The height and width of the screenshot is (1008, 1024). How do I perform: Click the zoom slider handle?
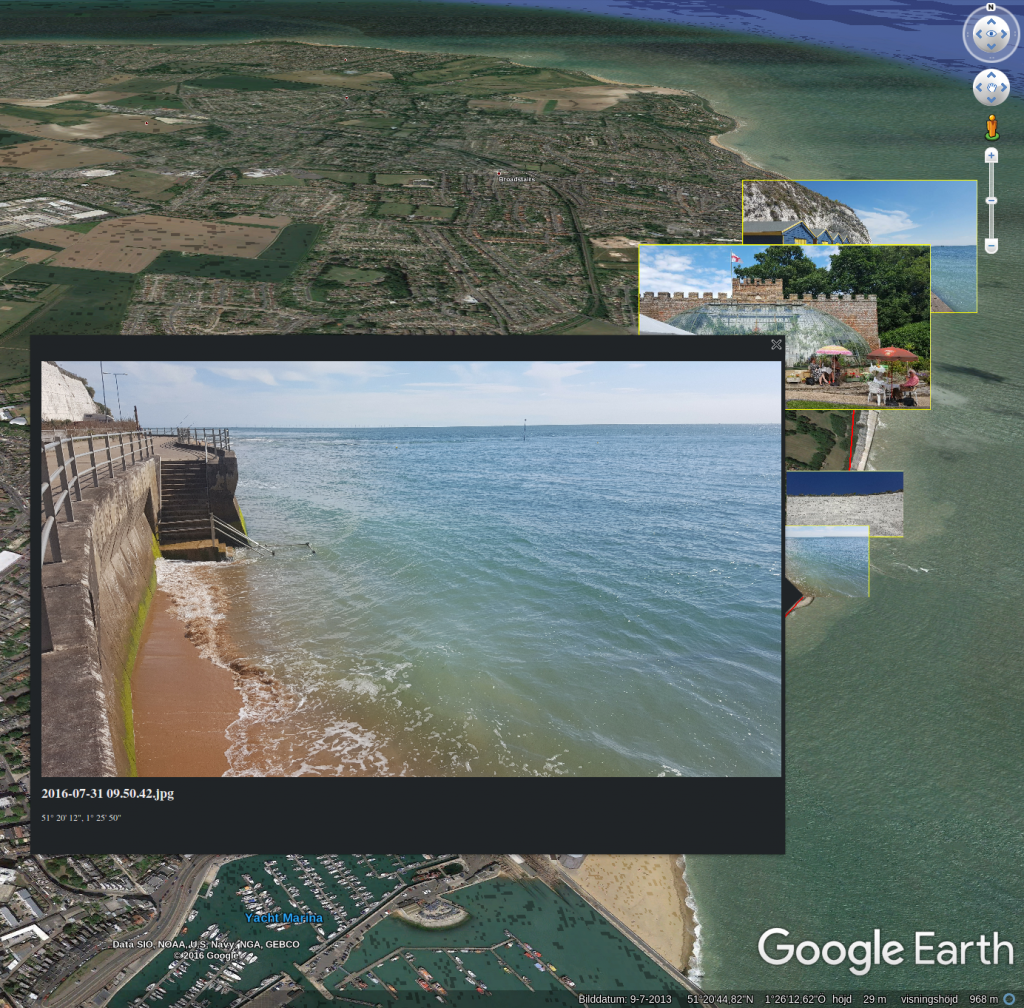(x=991, y=200)
